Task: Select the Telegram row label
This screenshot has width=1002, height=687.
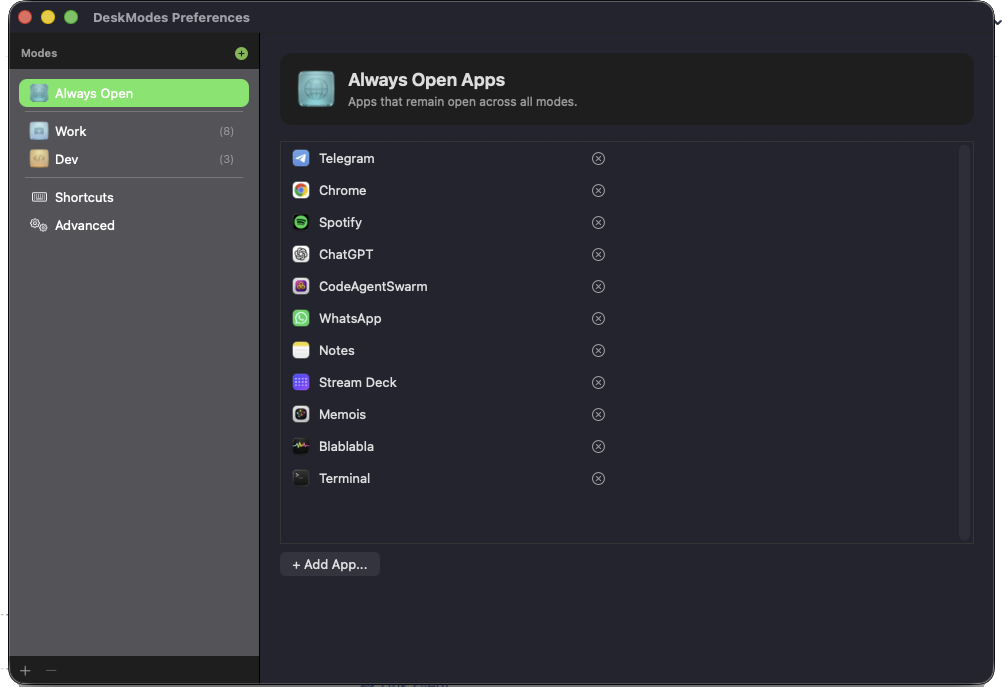Action: (x=346, y=158)
